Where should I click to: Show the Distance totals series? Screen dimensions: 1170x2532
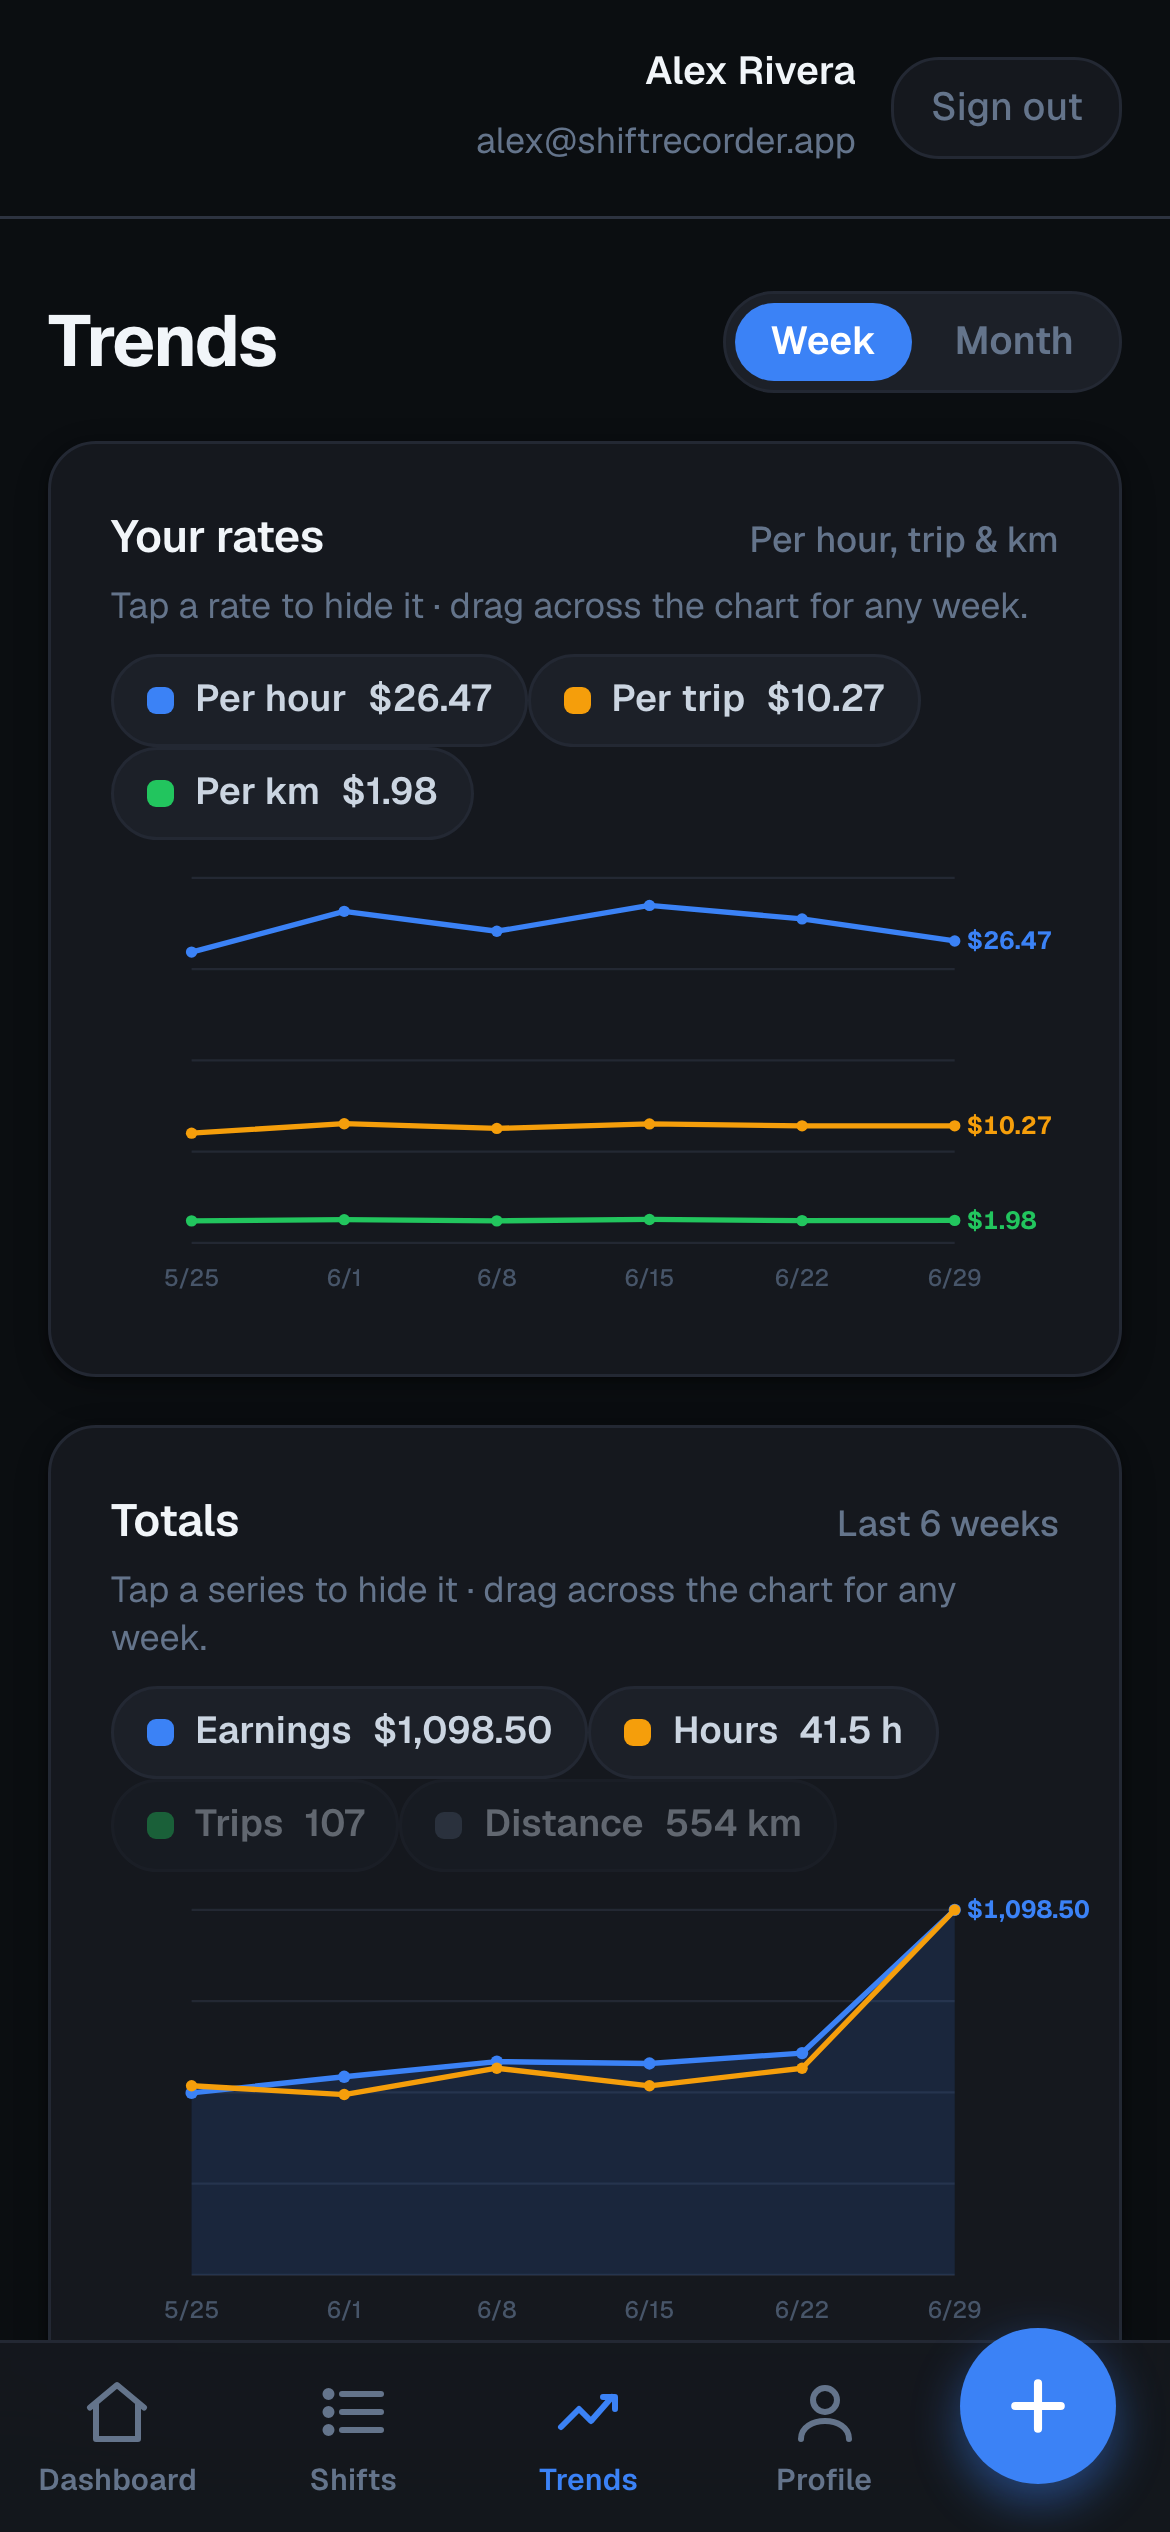[x=618, y=1824]
